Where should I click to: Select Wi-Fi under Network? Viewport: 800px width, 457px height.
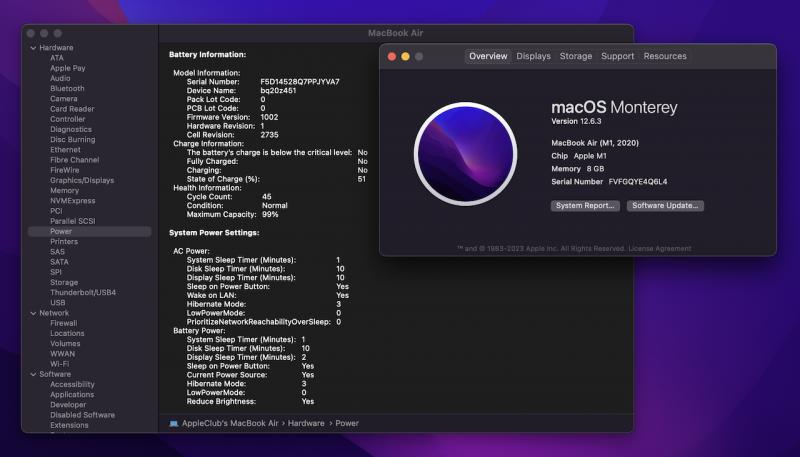pos(59,364)
